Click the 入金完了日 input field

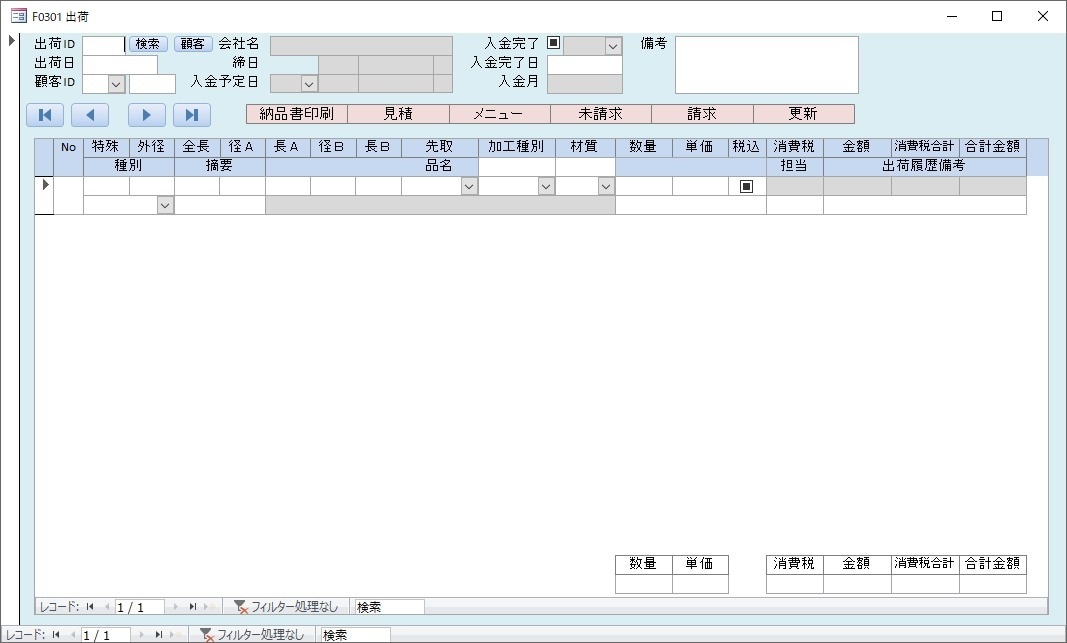point(585,65)
